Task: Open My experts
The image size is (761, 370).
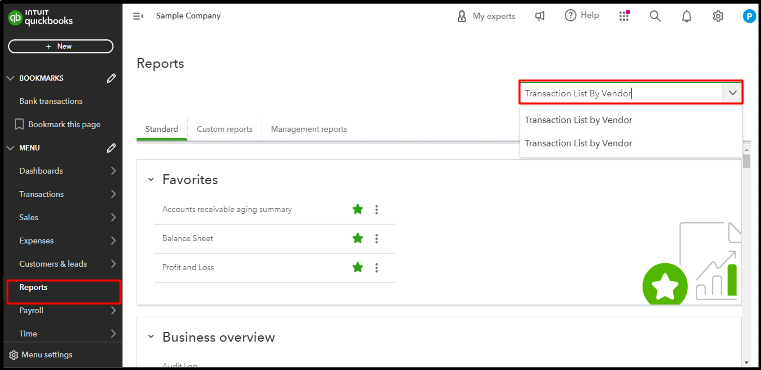Action: pyautogui.click(x=486, y=16)
